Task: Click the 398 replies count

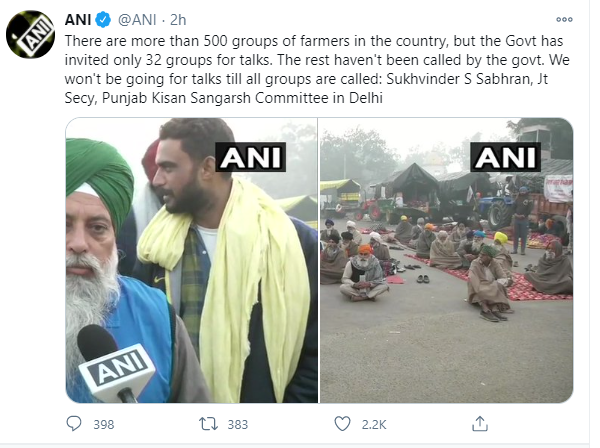Action: 103,424
